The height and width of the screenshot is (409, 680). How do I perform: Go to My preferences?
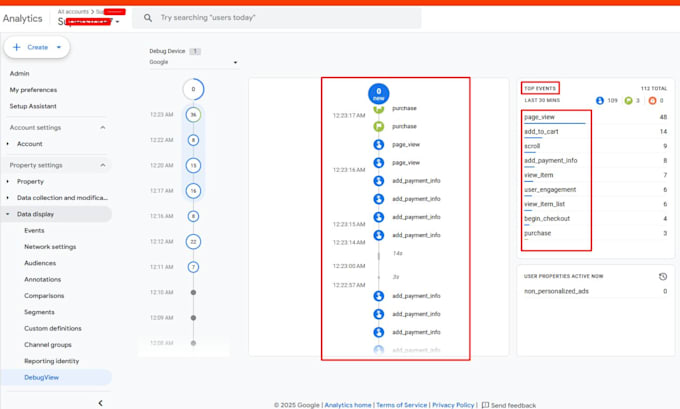[x=33, y=90]
